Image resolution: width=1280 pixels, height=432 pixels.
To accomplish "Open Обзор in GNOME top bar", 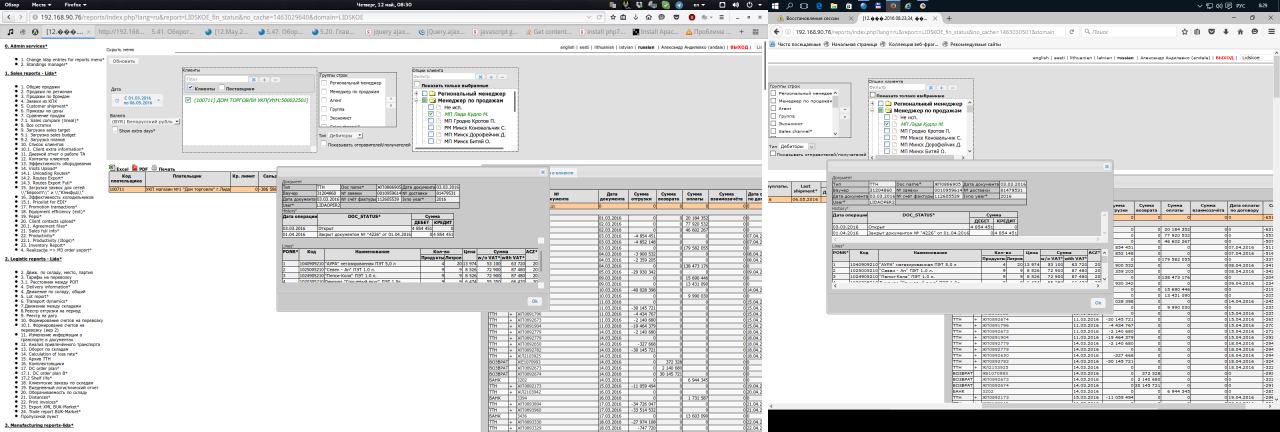I will pyautogui.click(x=12, y=5).
